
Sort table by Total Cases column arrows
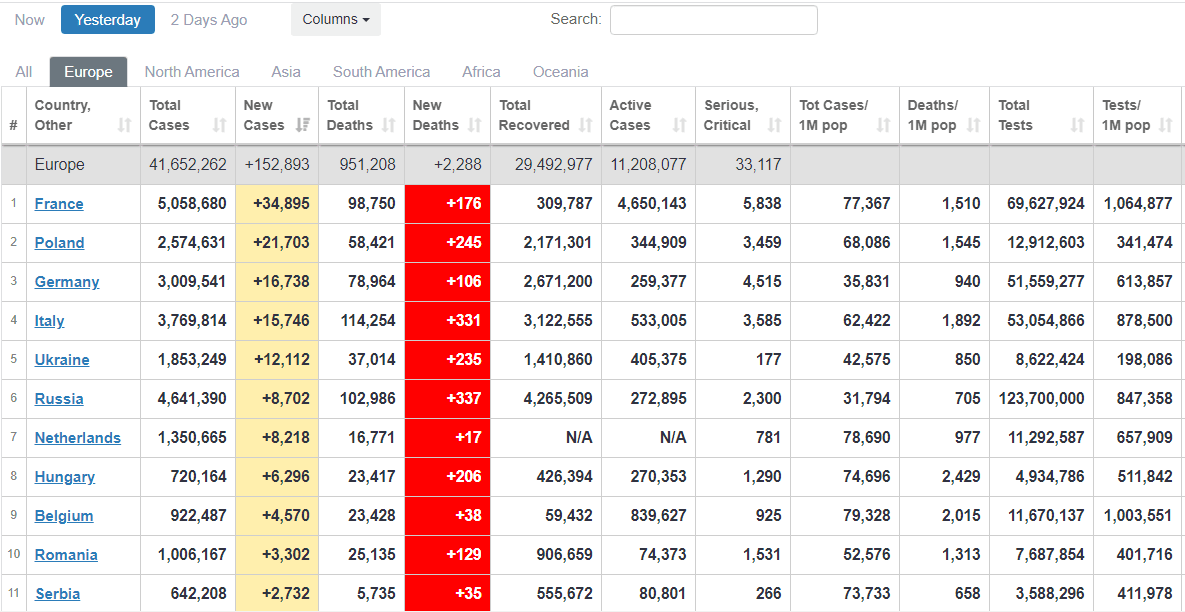point(219,126)
